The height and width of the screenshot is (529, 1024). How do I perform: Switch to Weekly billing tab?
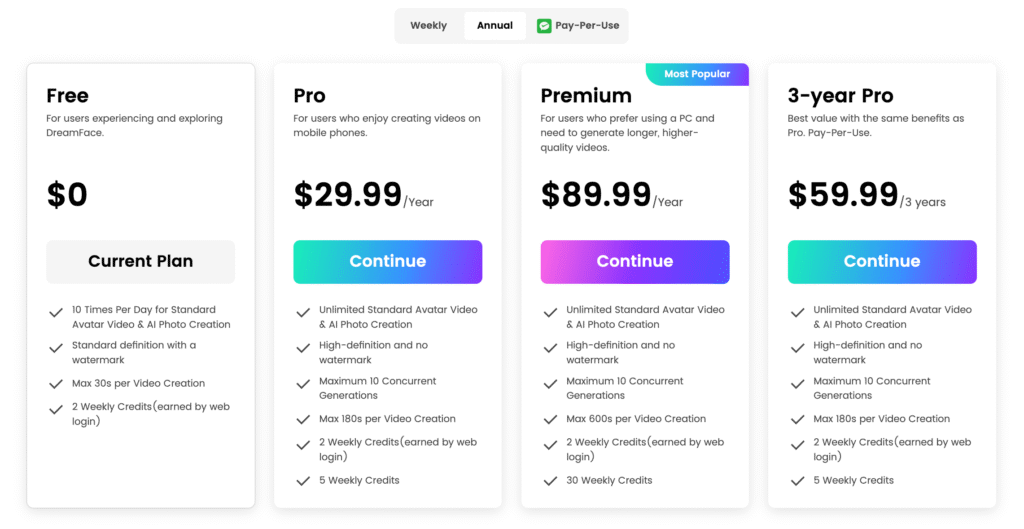click(x=428, y=25)
